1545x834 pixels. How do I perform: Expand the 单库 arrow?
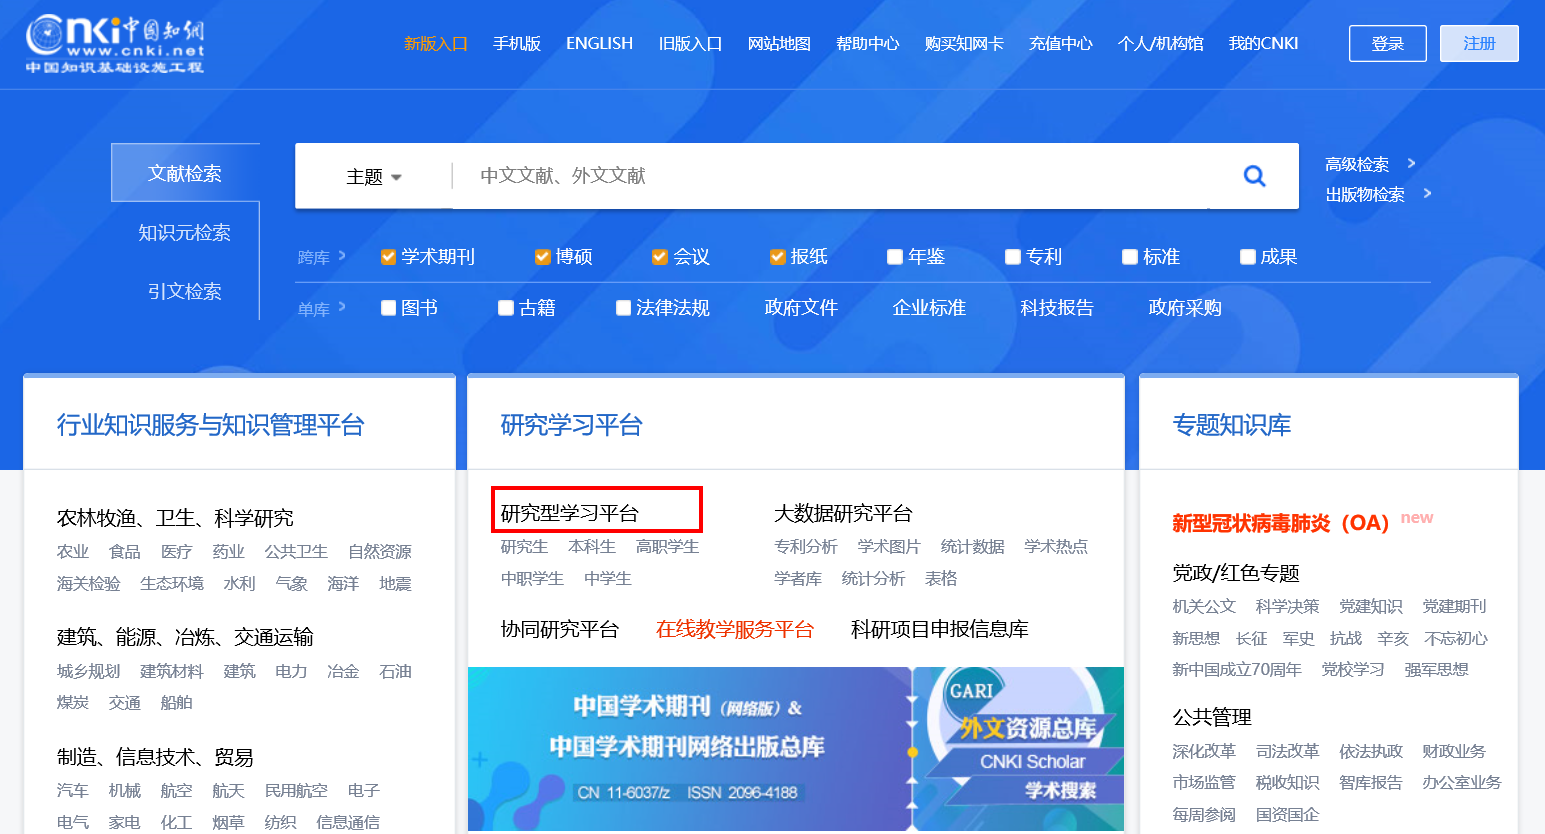pos(342,307)
